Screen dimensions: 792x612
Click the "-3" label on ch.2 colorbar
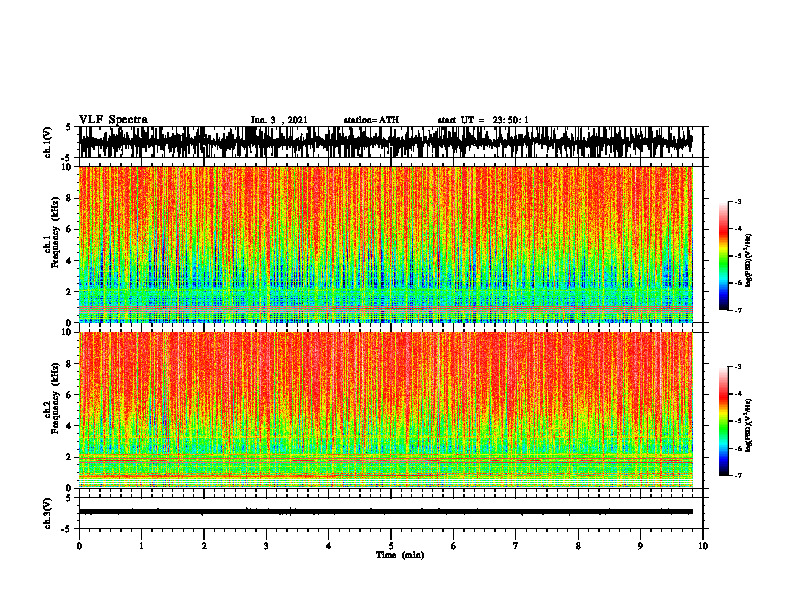tap(737, 367)
